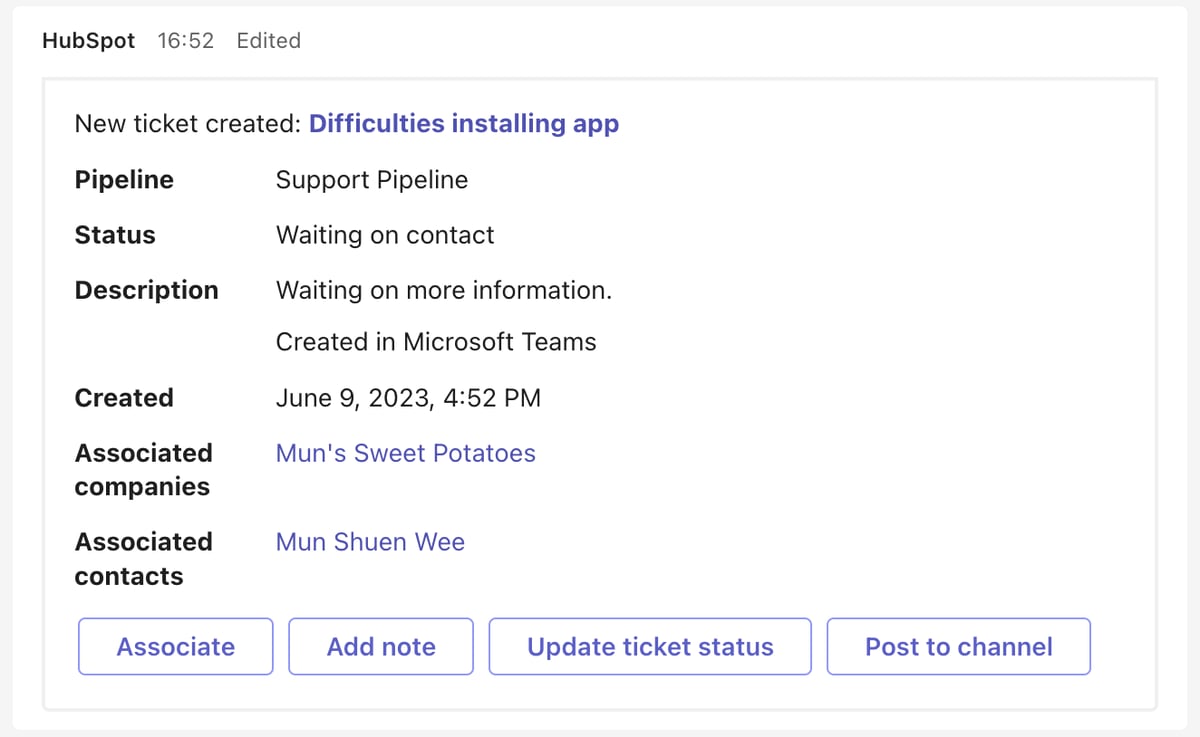Add a note to the ticket

click(380, 646)
